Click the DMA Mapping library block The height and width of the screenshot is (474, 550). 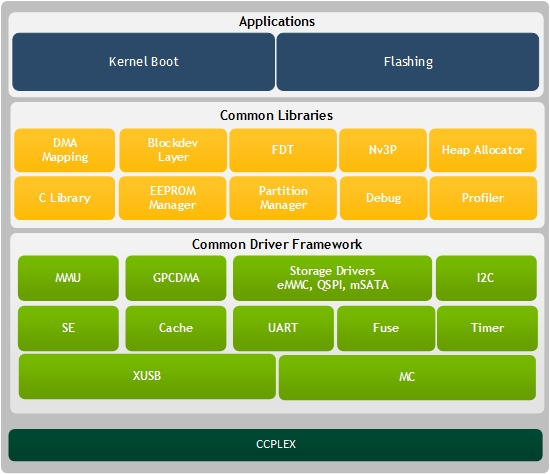[x=65, y=150]
